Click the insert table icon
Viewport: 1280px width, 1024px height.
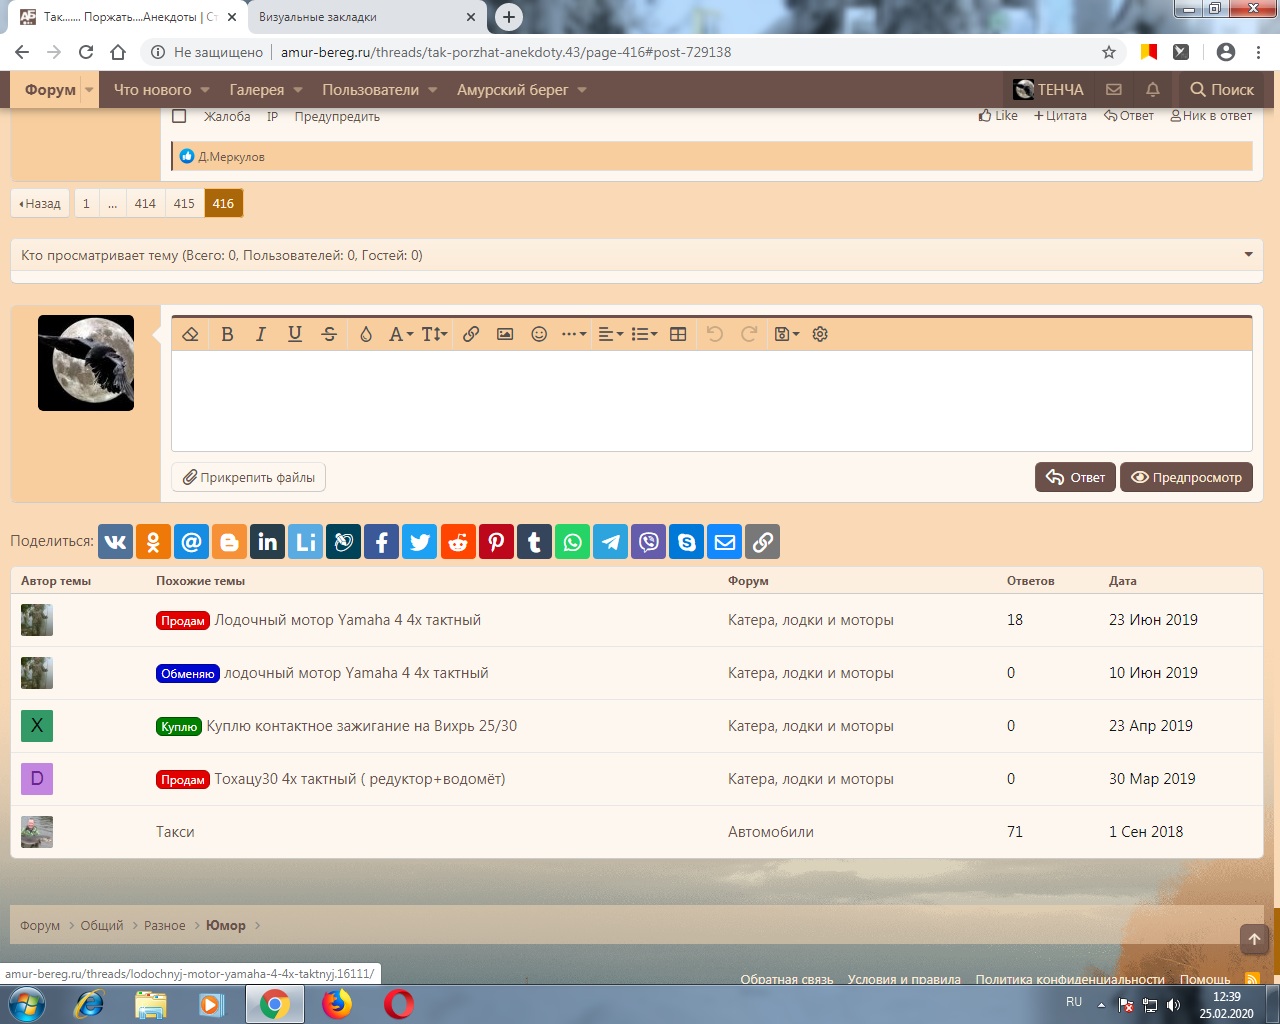(678, 334)
